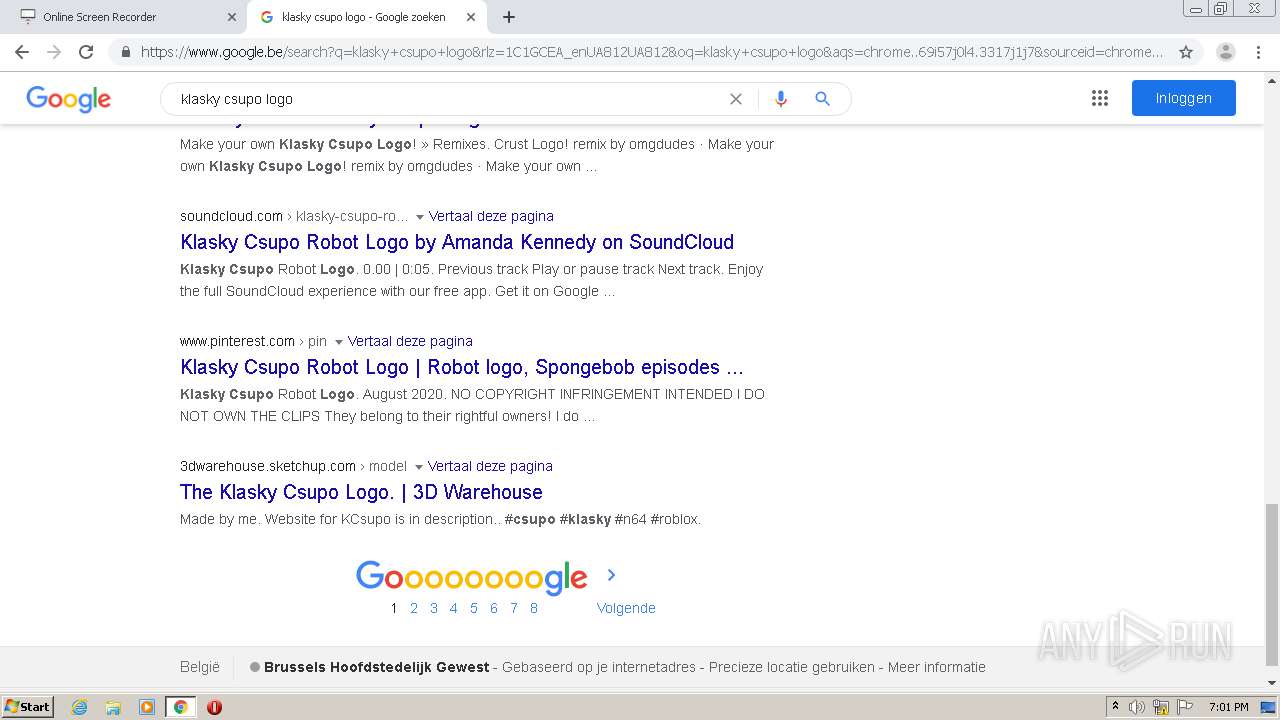Translate the 3dwarehouse result page
The height and width of the screenshot is (720, 1280).
[x=490, y=466]
